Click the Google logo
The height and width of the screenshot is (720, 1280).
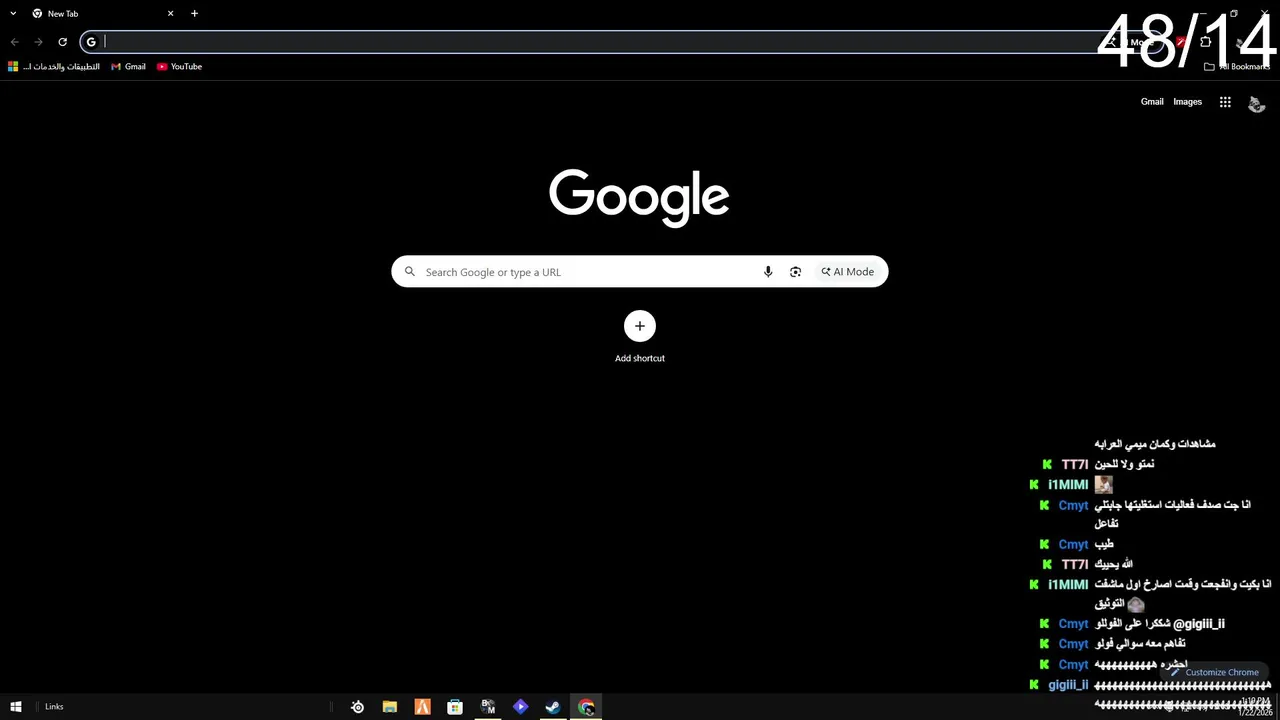[x=639, y=197]
